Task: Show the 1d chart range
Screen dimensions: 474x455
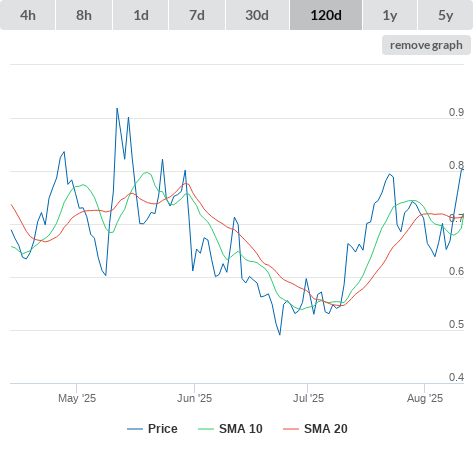Action: click(x=141, y=15)
